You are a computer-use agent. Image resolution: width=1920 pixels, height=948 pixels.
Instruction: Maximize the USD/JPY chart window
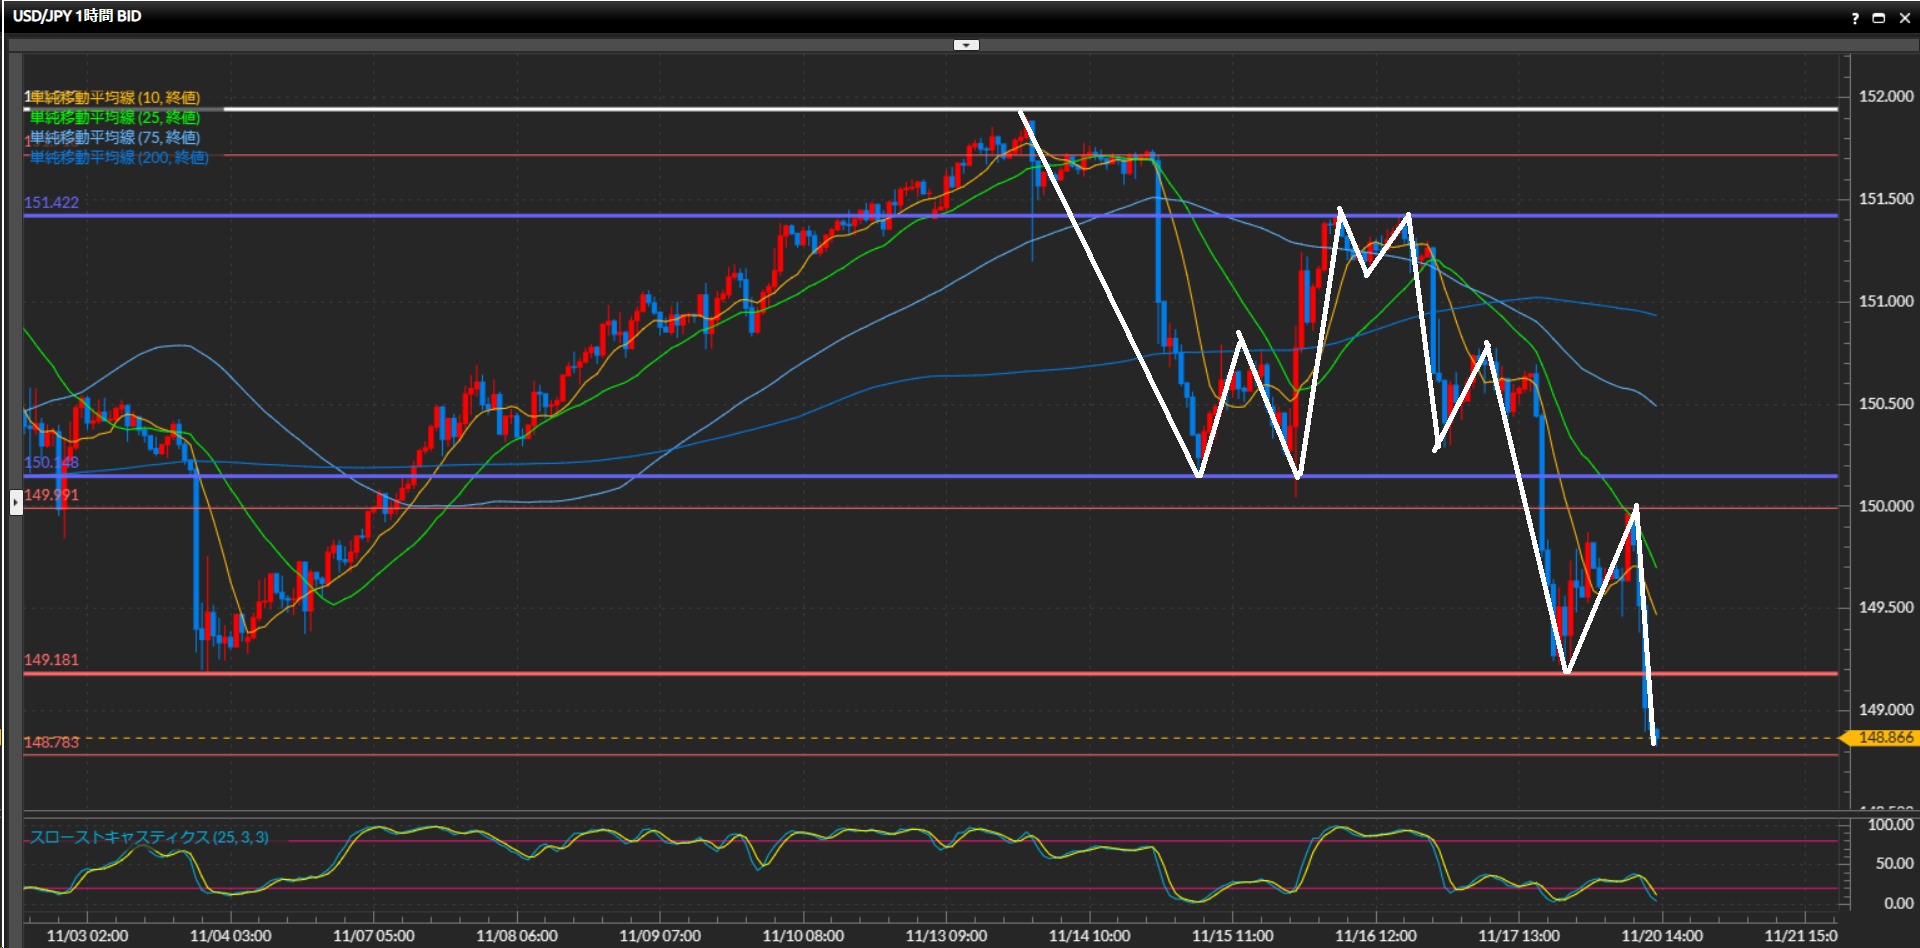click(x=1879, y=18)
